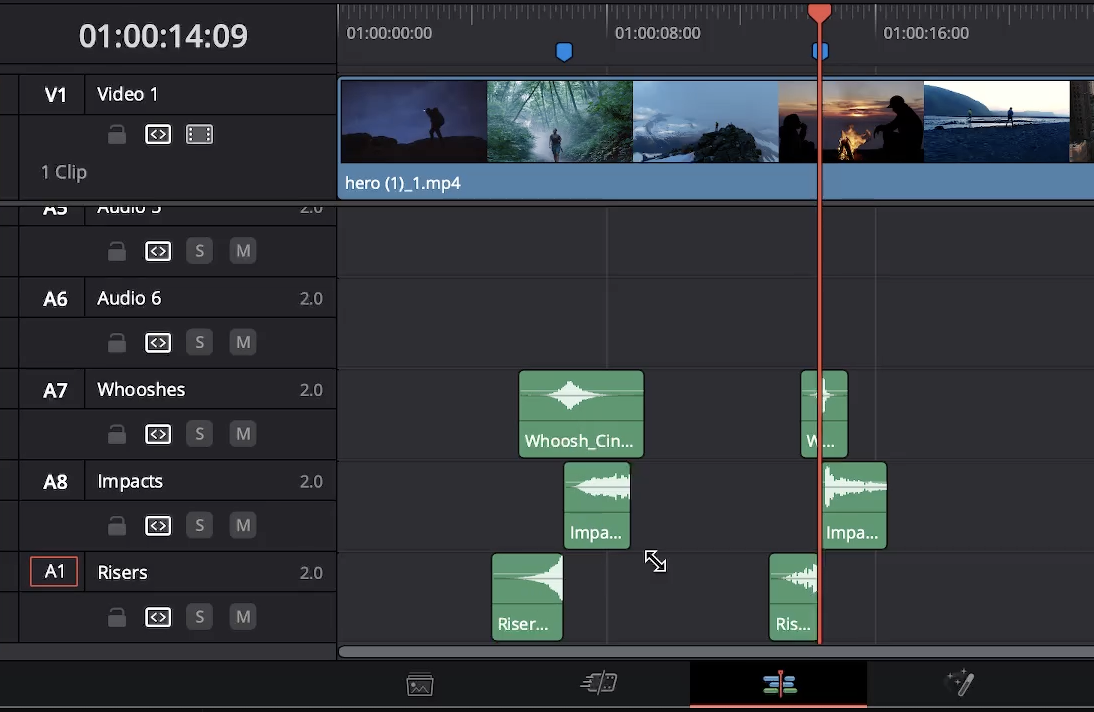Image resolution: width=1094 pixels, height=712 pixels.
Task: Select the V1 destination control
Action: pos(55,94)
